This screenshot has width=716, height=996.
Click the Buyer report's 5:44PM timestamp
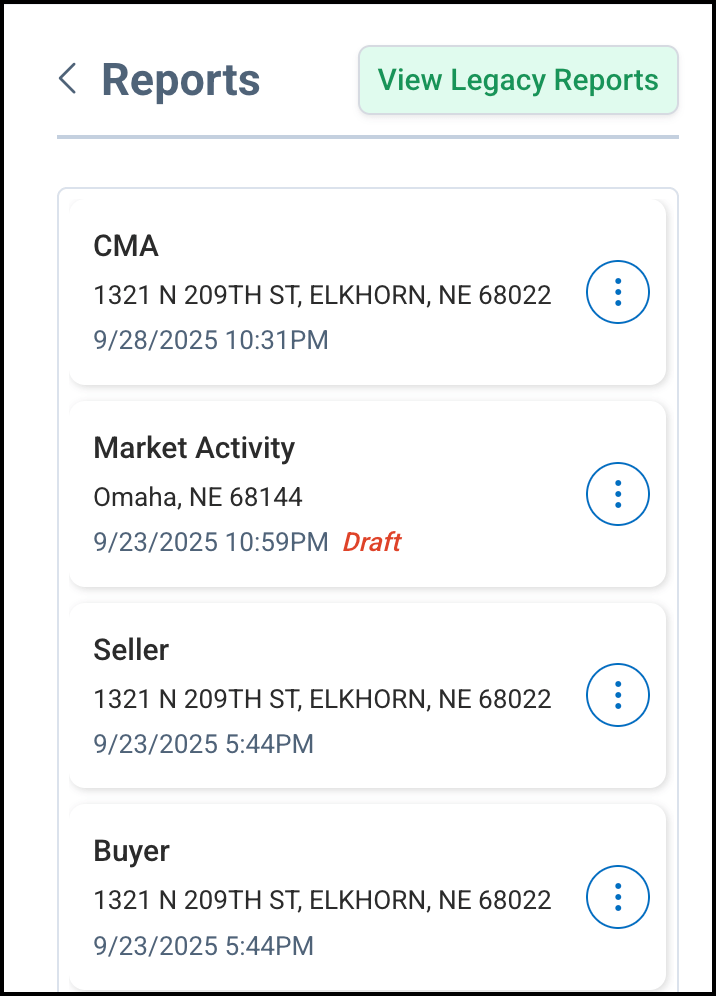pyautogui.click(x=203, y=945)
